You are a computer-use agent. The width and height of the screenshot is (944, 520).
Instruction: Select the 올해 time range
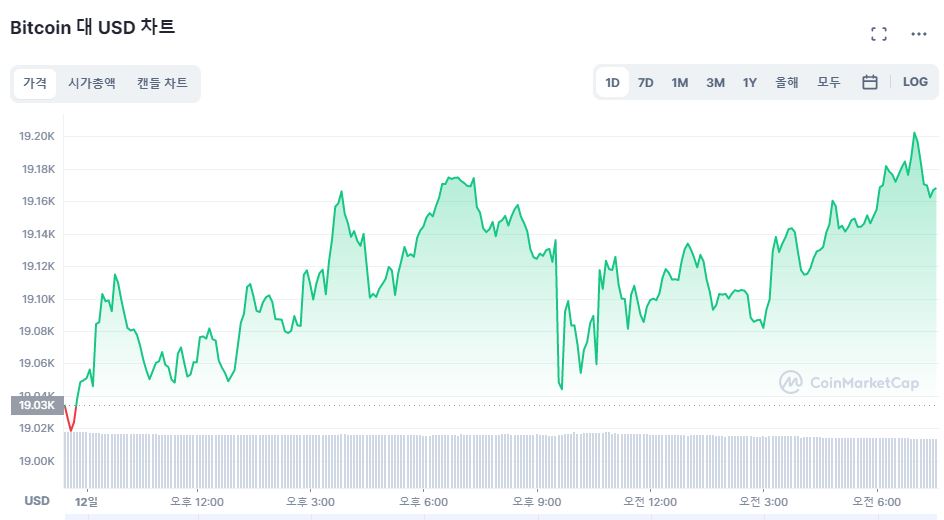[787, 82]
